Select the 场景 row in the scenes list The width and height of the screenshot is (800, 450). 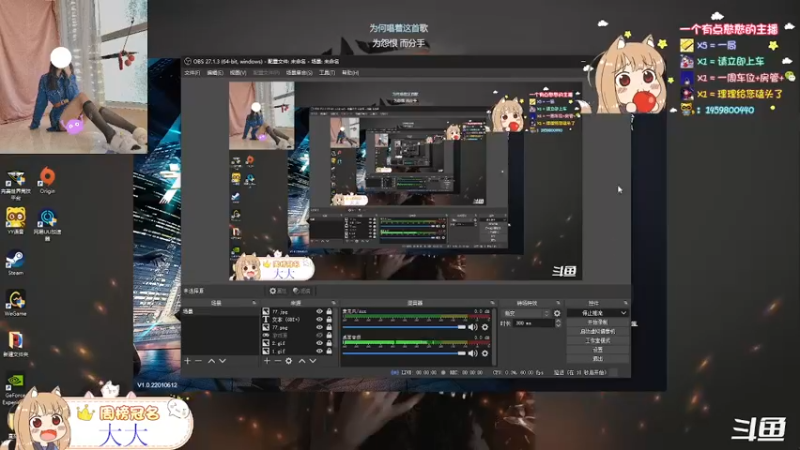(220, 311)
